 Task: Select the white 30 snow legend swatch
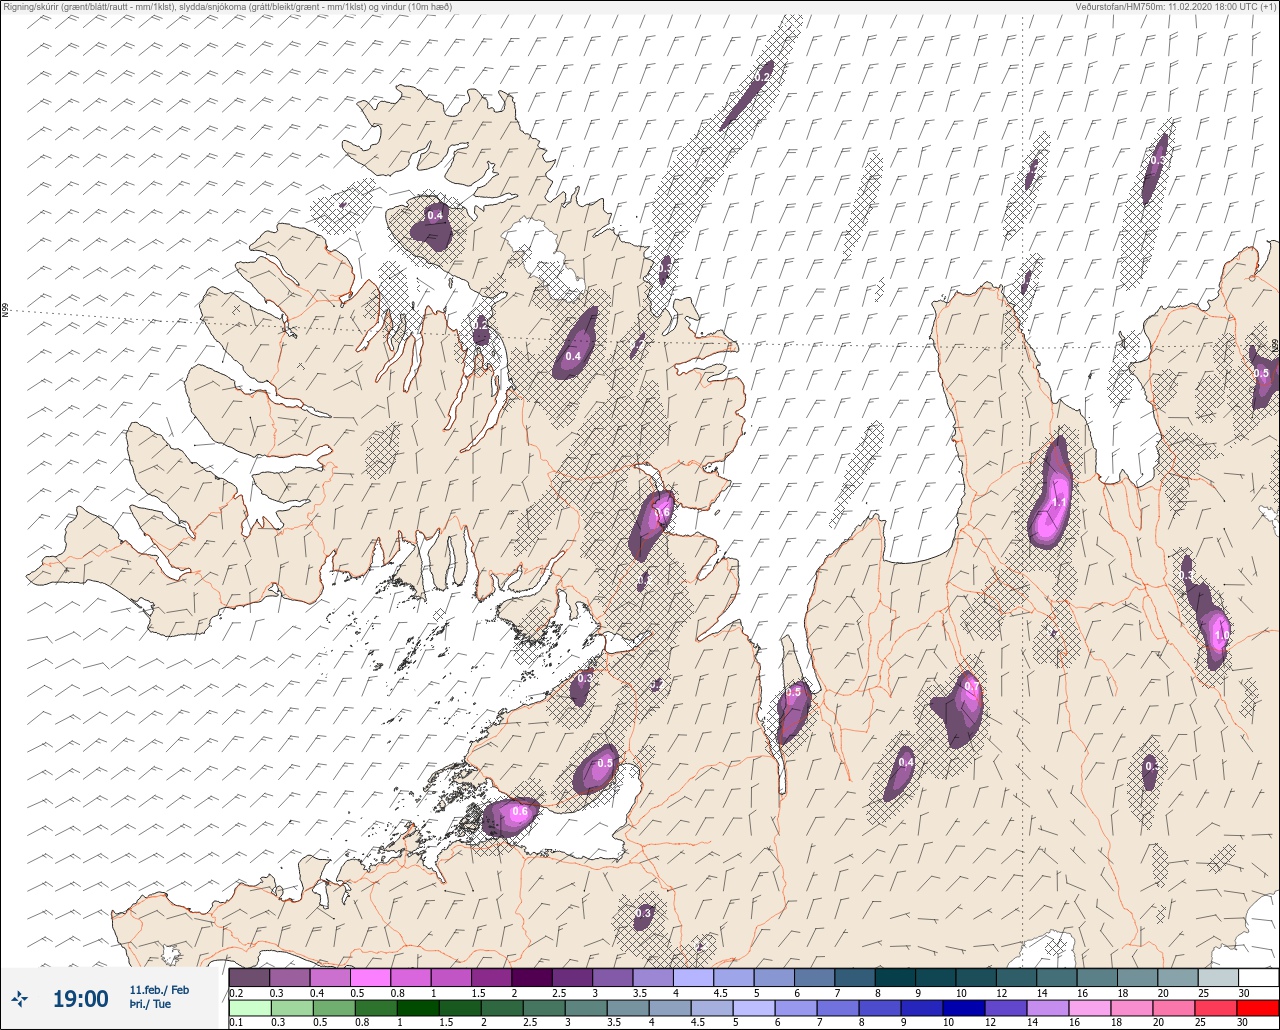(x=1258, y=977)
